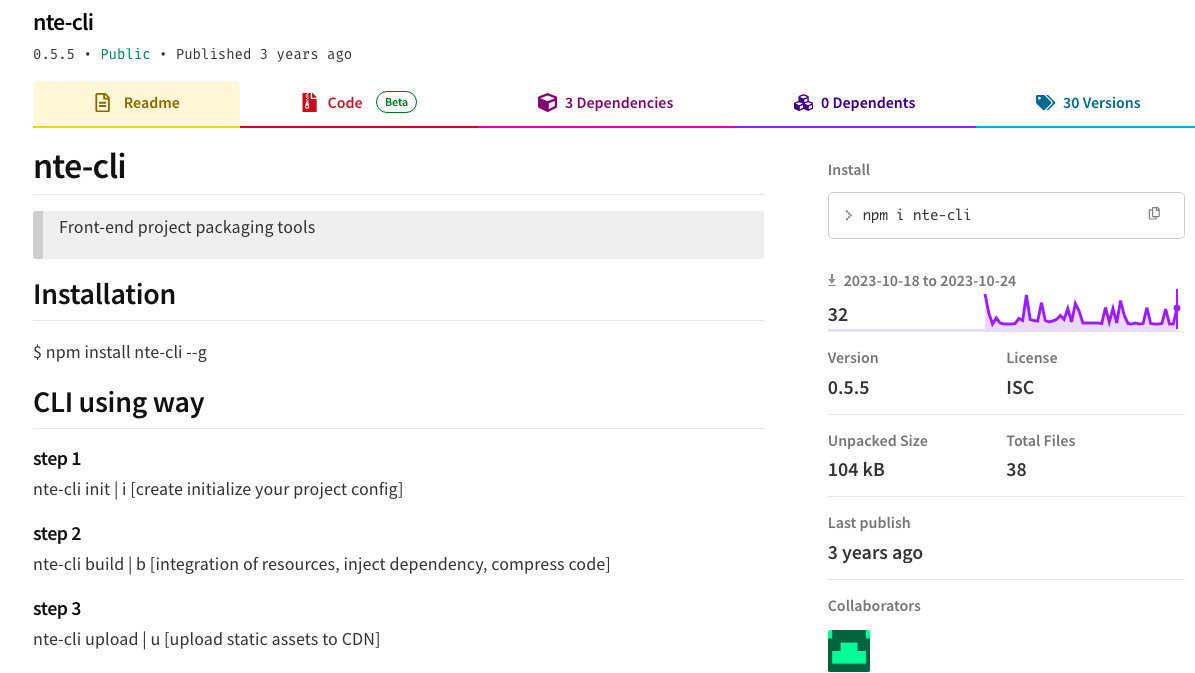
Task: Click the Dependencies box icon
Action: coord(547,103)
